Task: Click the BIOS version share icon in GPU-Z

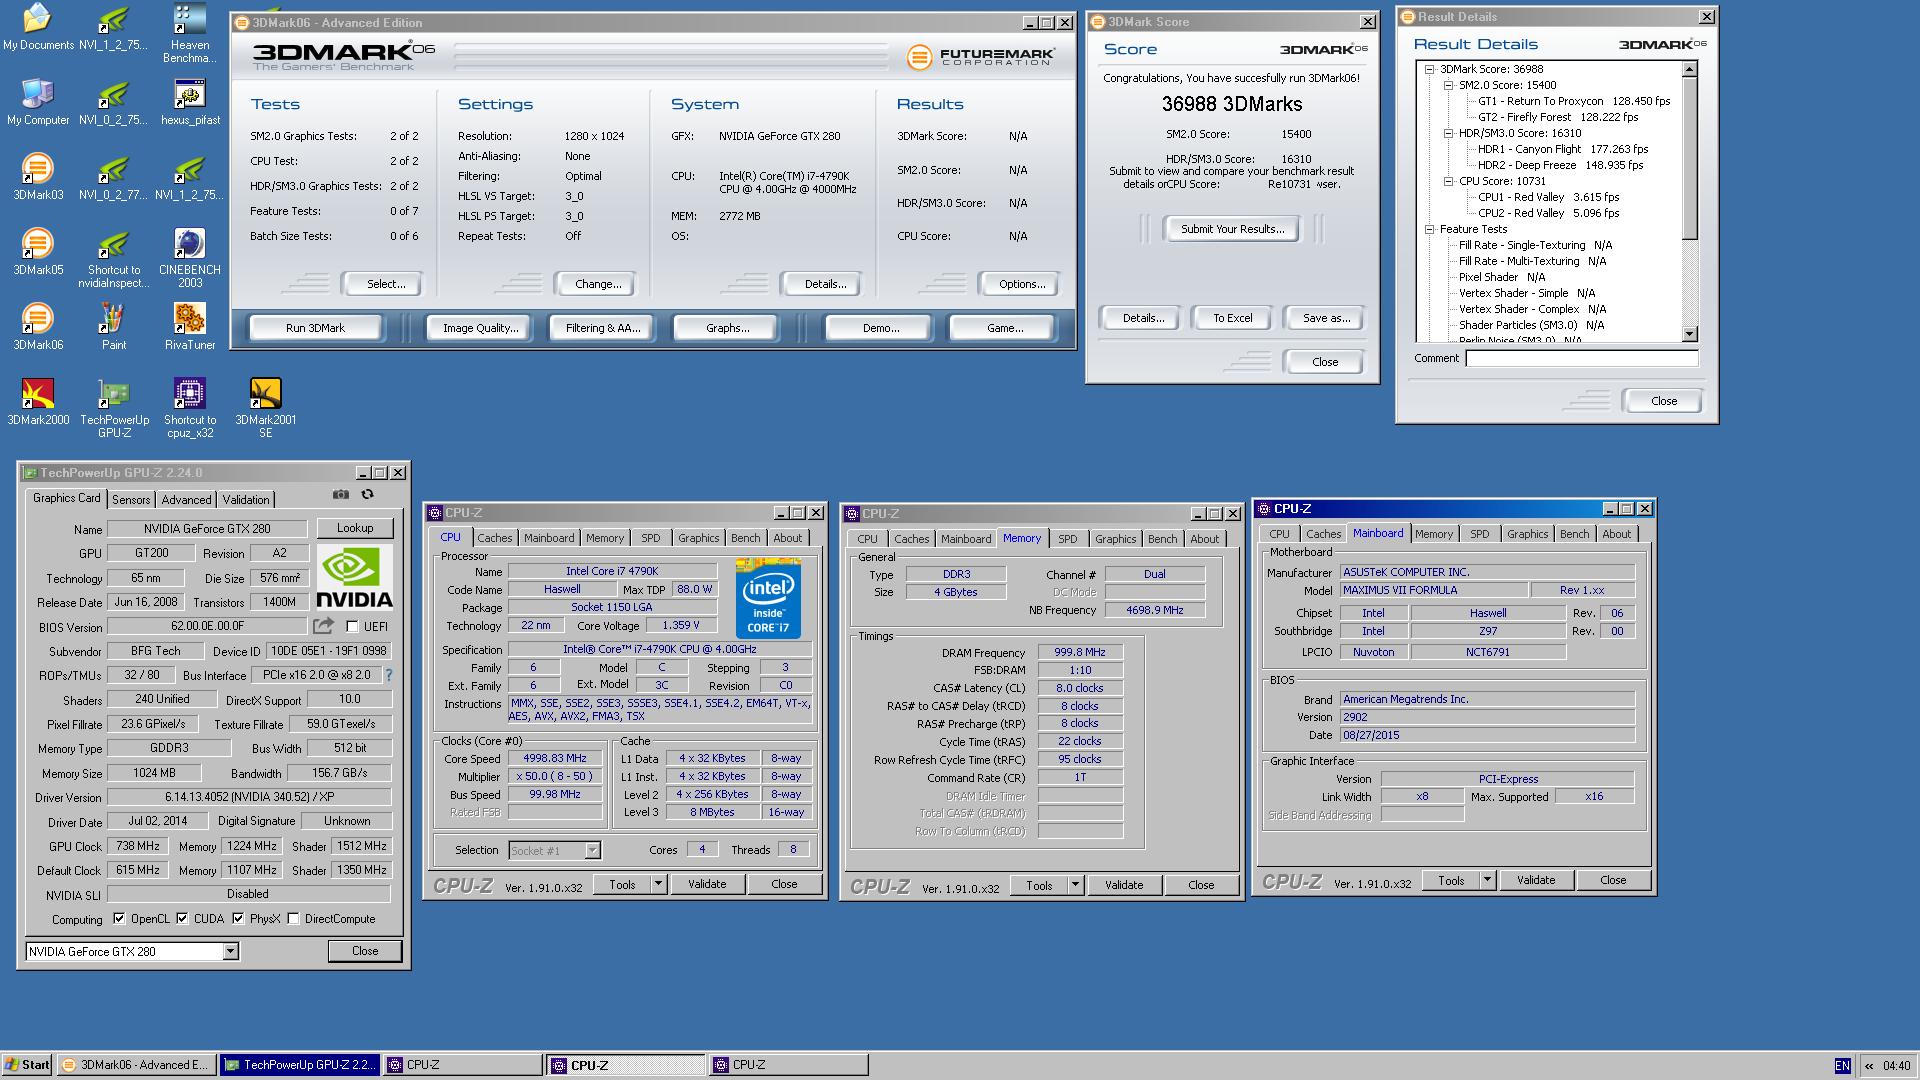Action: pyautogui.click(x=323, y=626)
